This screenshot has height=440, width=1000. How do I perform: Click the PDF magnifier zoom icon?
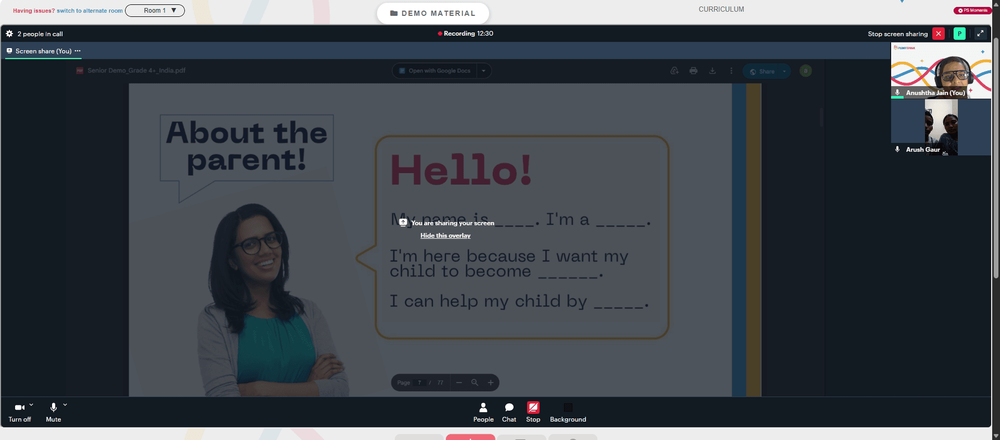point(474,383)
